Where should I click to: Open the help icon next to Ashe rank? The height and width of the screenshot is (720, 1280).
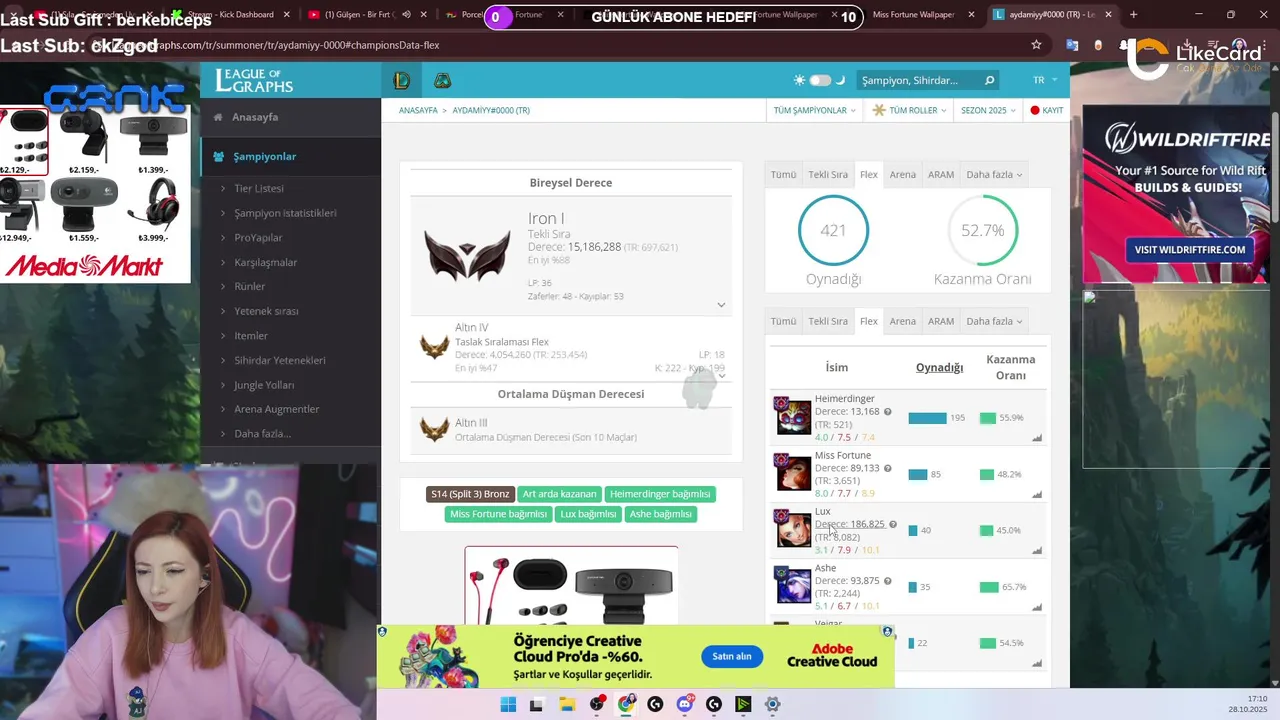pos(887,581)
